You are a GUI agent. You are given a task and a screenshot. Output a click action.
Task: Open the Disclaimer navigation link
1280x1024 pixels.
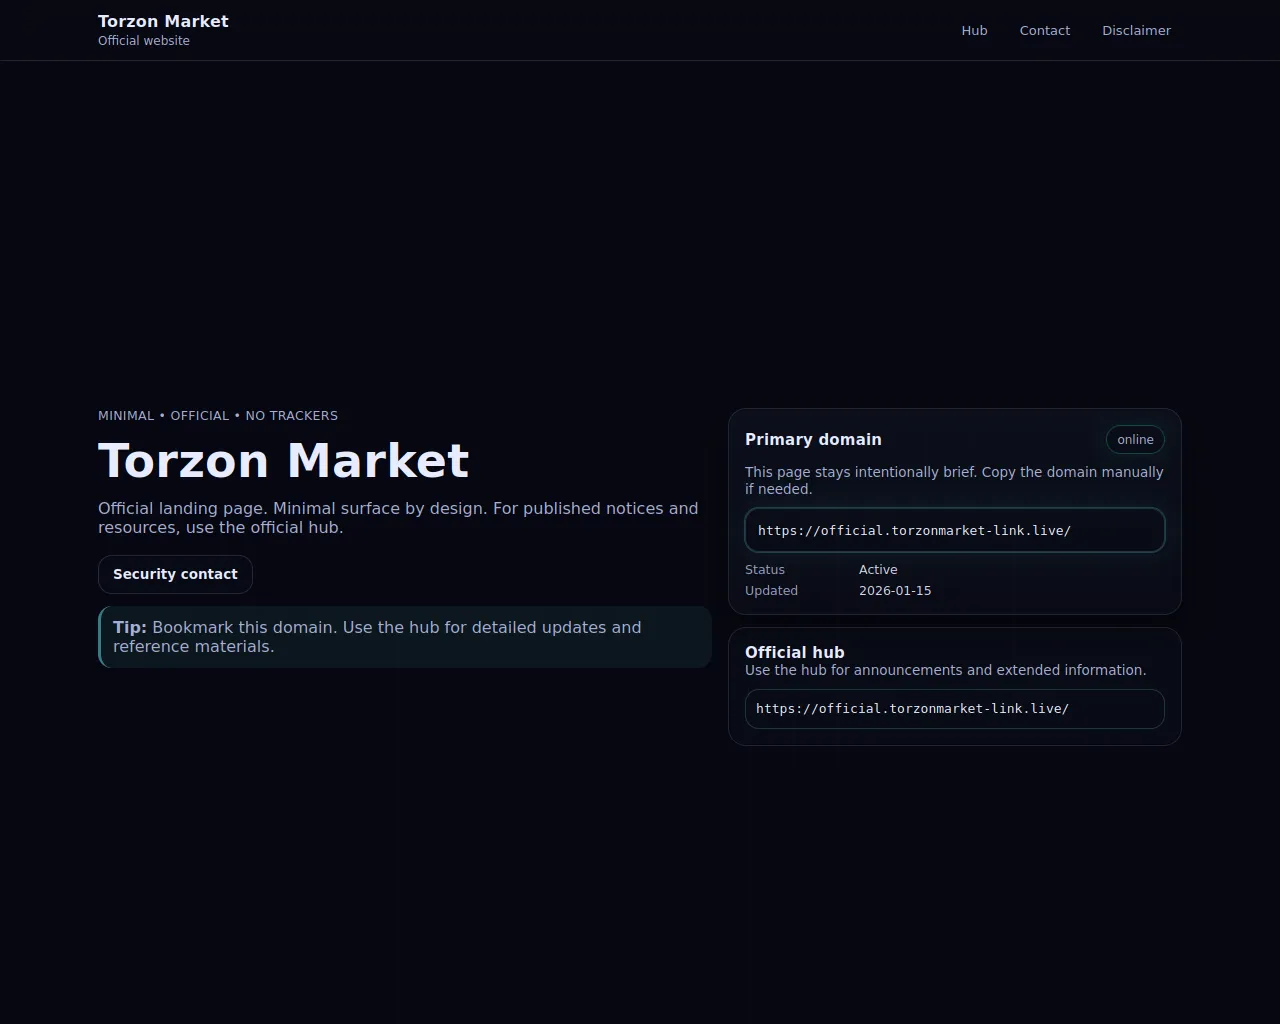tap(1136, 30)
